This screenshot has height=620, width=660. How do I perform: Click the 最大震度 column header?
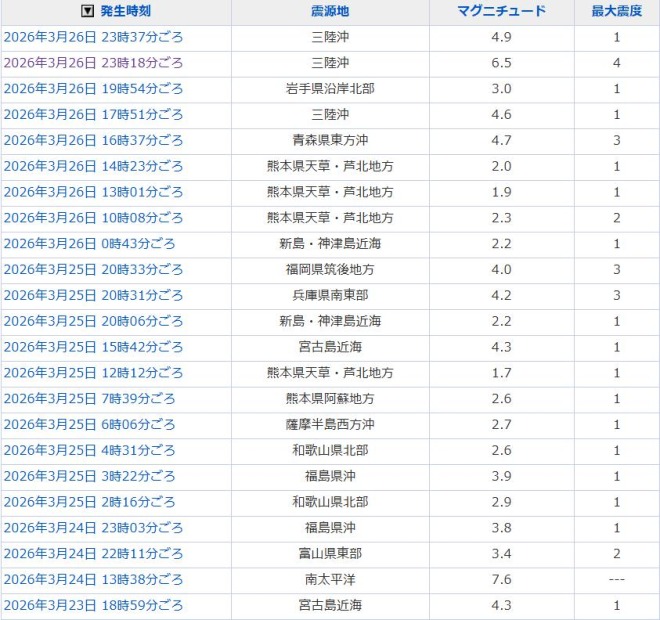click(x=616, y=11)
